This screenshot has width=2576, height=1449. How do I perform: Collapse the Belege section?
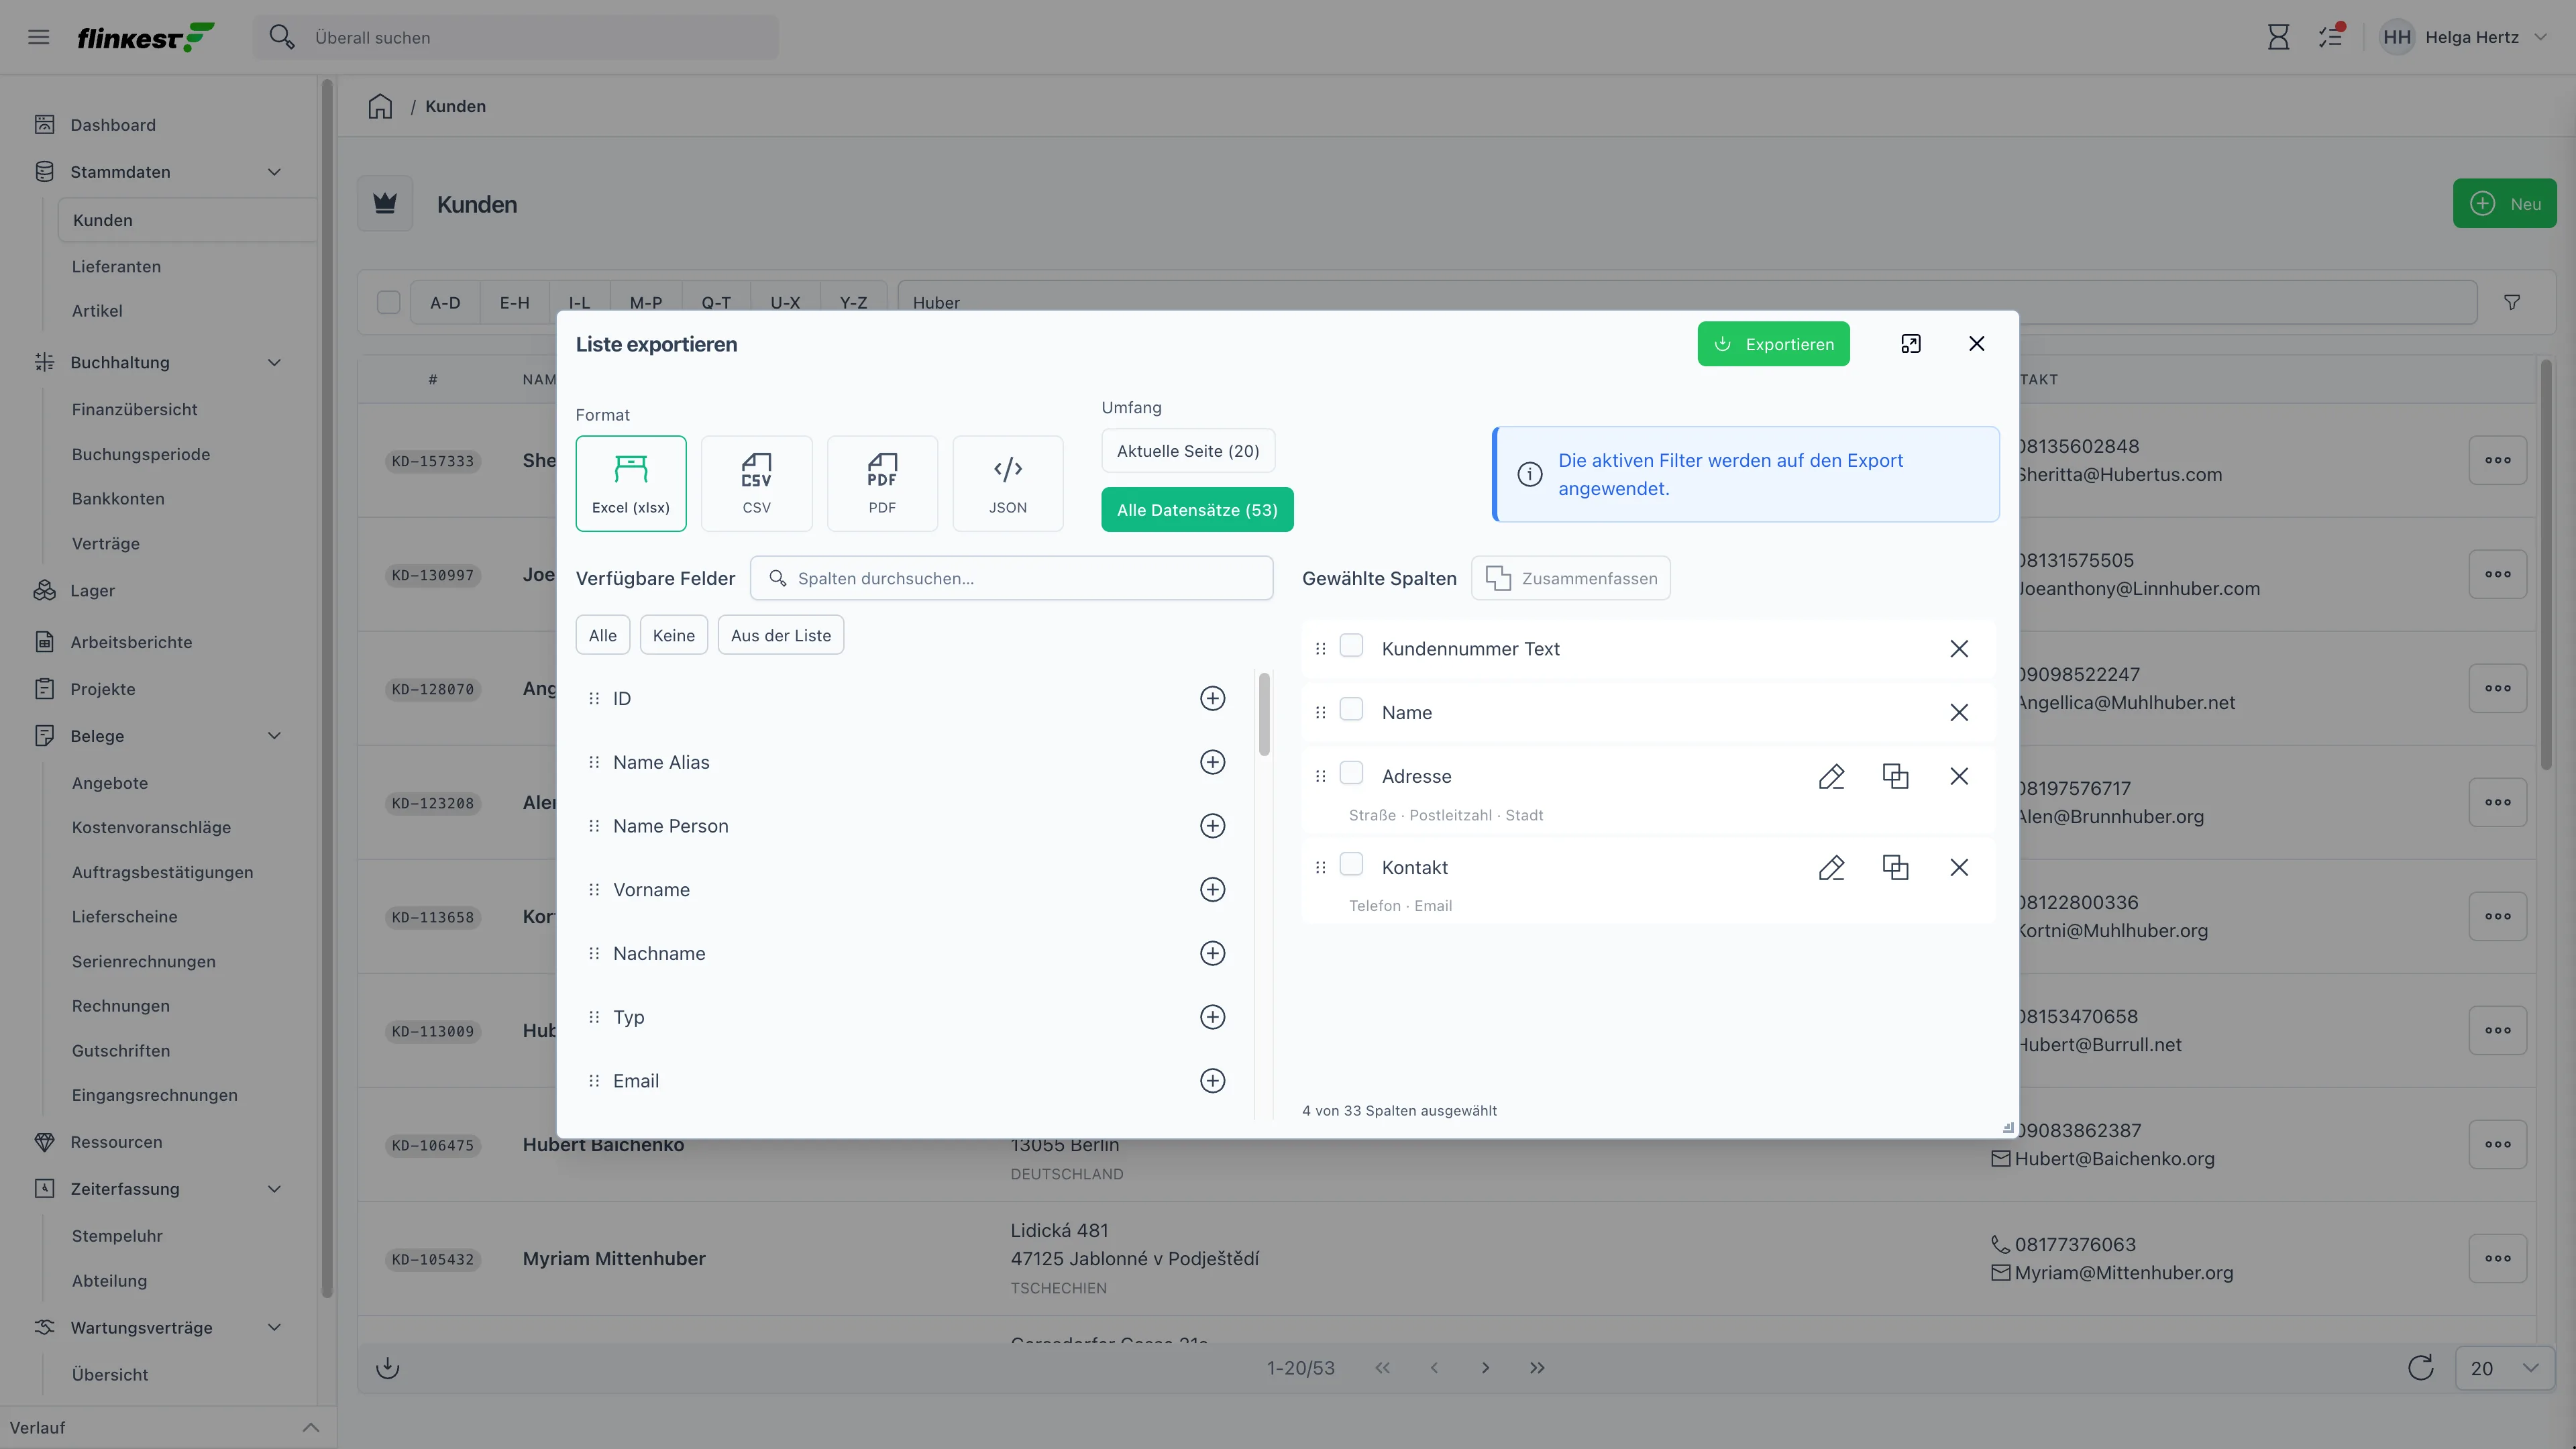click(274, 736)
